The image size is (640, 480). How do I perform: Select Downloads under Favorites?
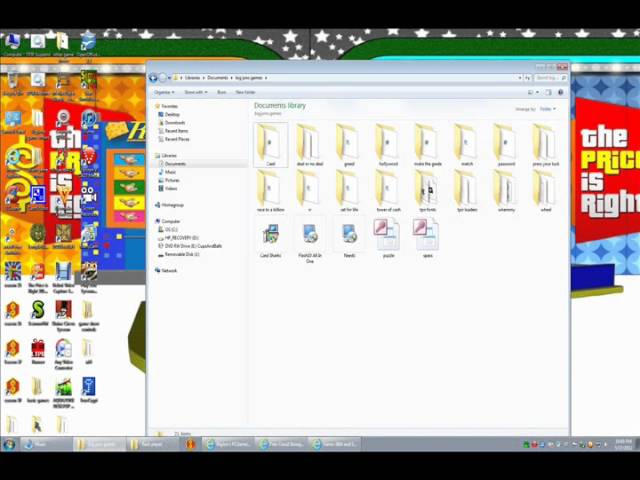click(175, 123)
